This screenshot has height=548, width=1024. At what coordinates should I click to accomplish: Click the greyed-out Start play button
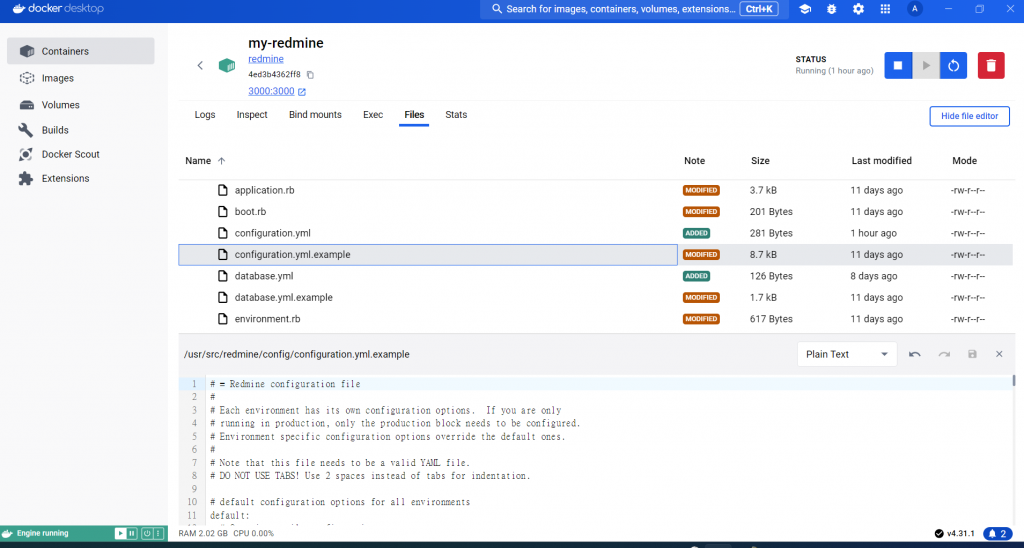point(926,65)
